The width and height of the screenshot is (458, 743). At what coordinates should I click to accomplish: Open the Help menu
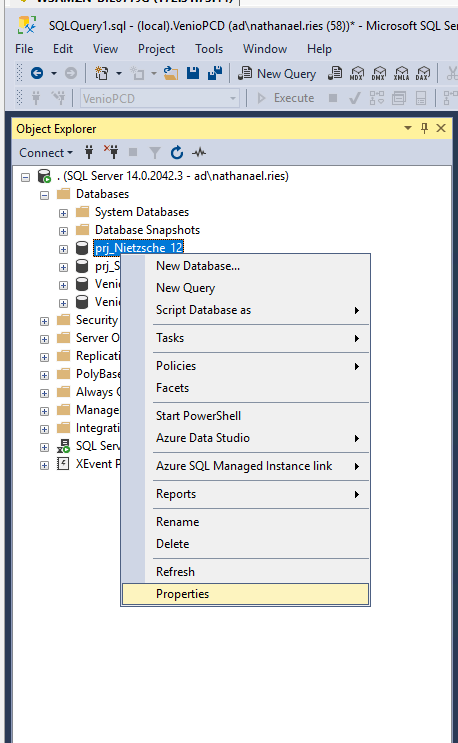pyautogui.click(x=319, y=49)
